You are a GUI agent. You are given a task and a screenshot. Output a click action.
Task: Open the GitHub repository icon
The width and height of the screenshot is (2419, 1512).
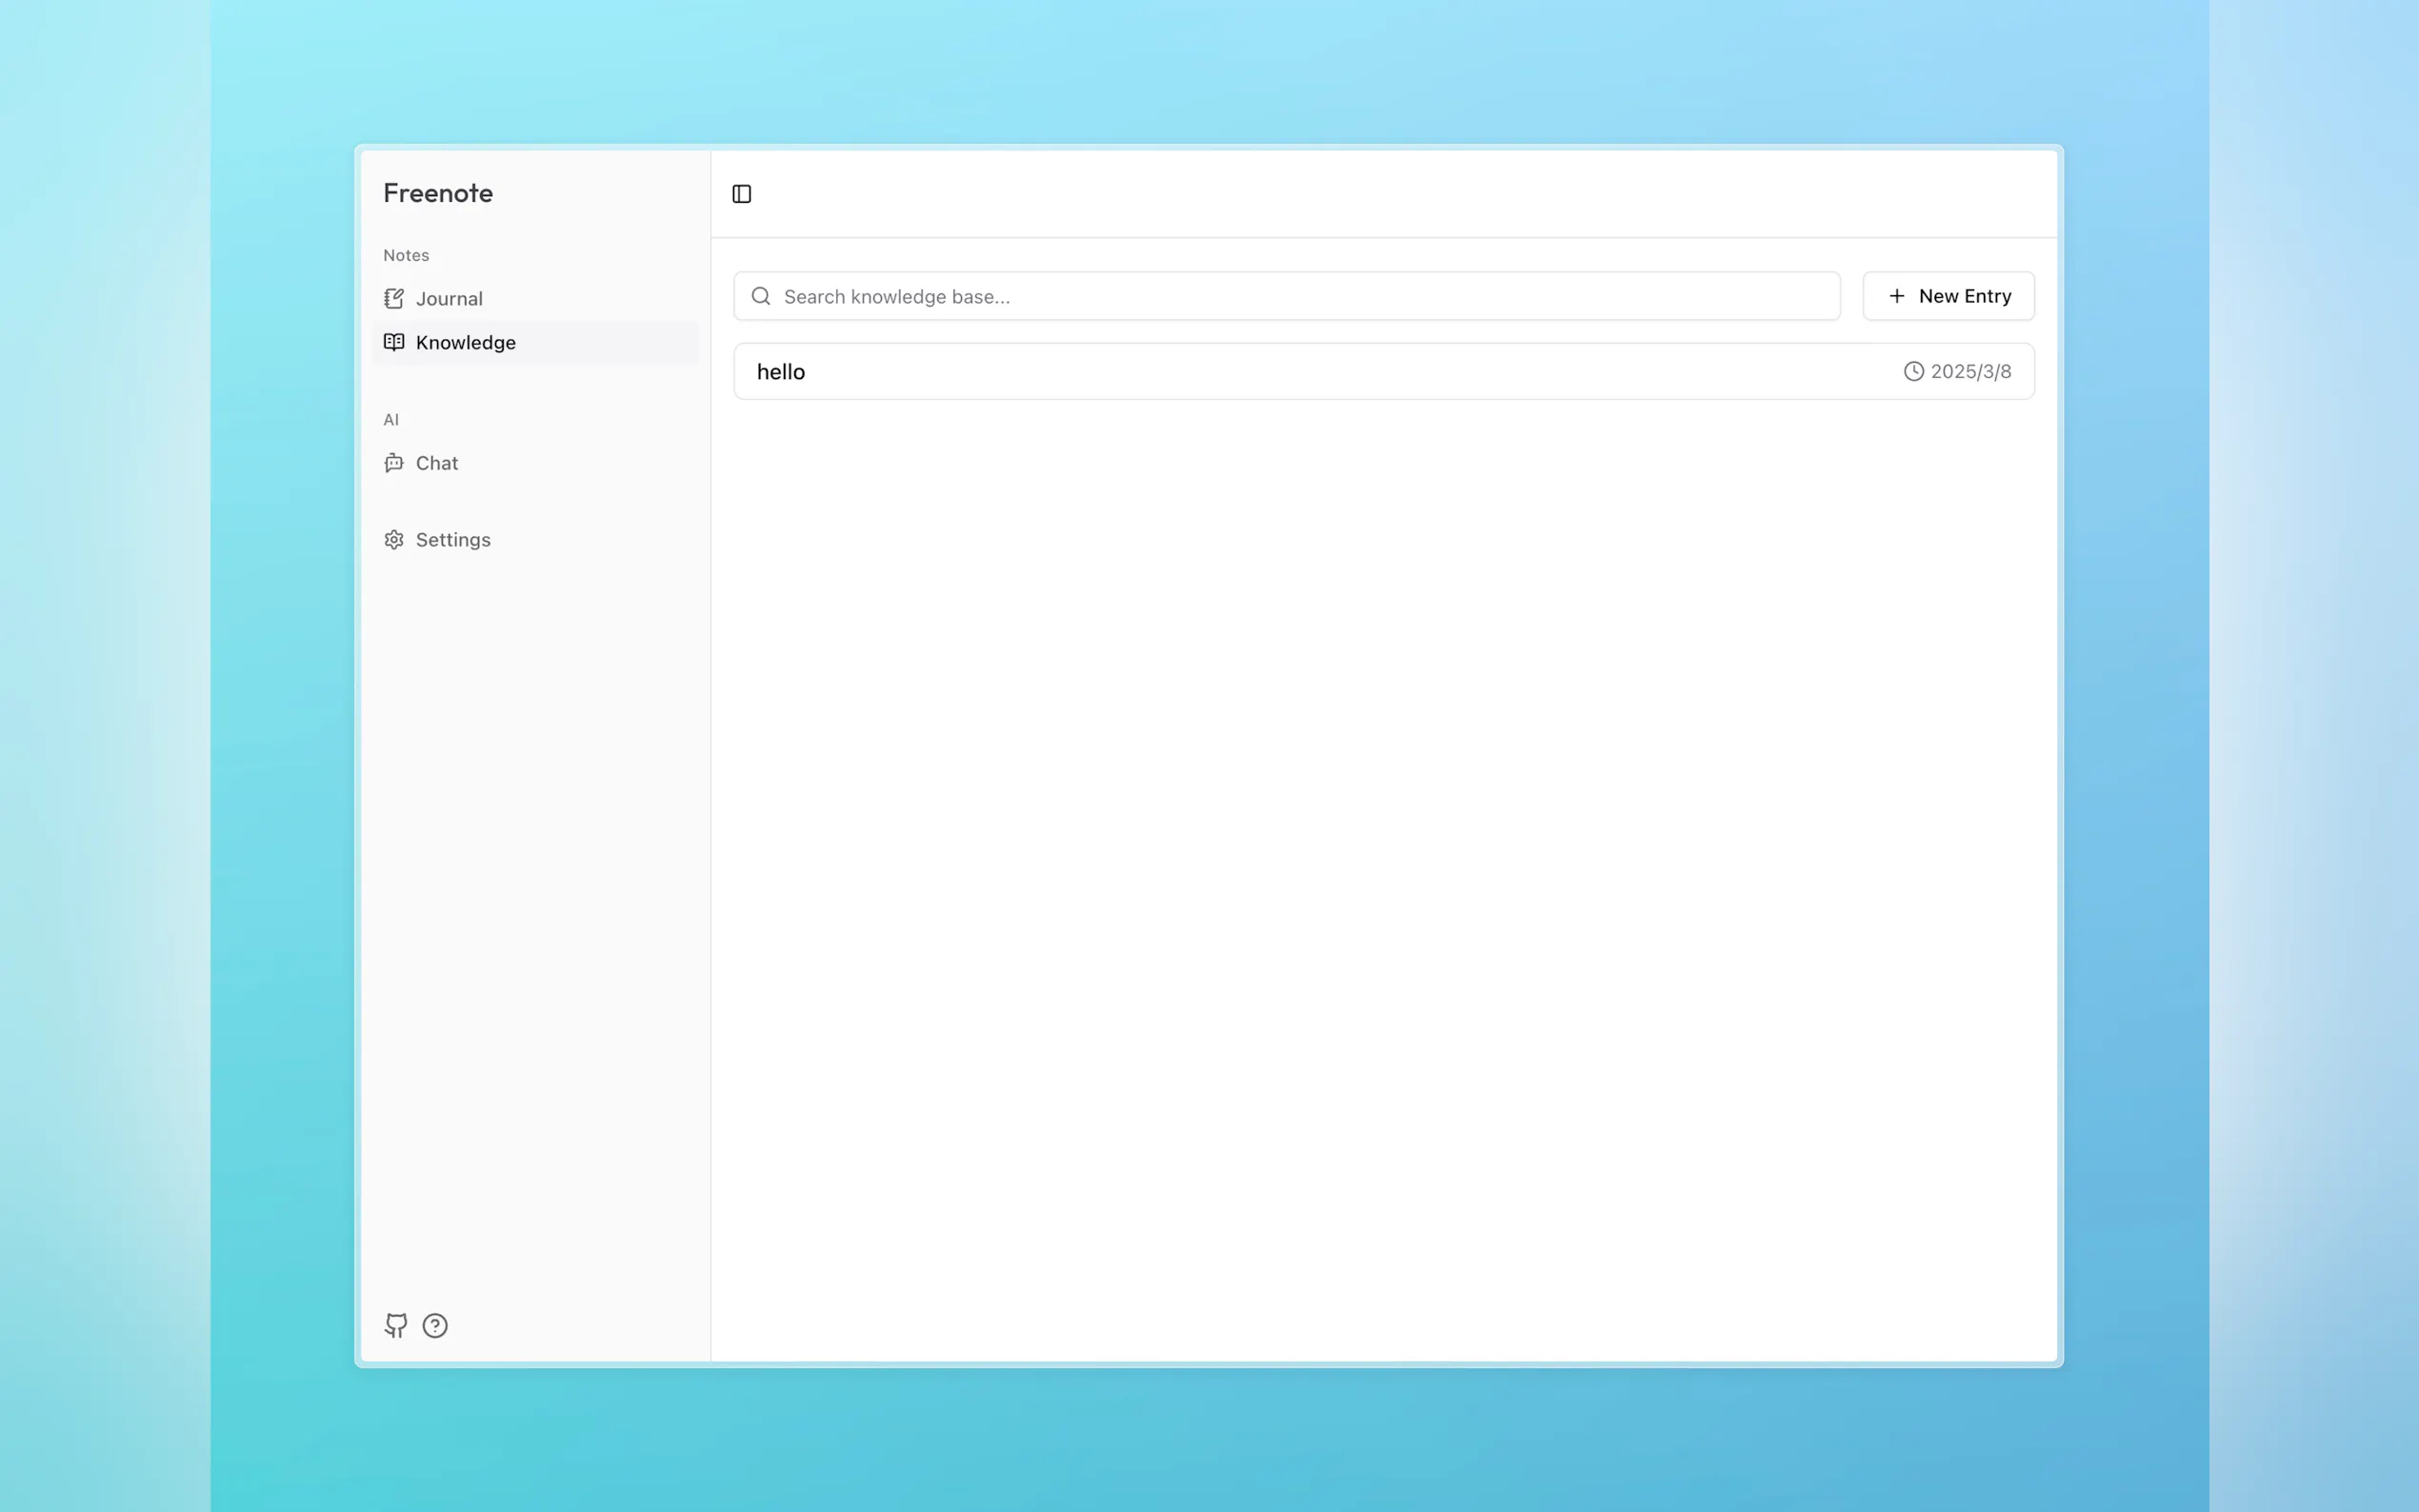(x=396, y=1325)
